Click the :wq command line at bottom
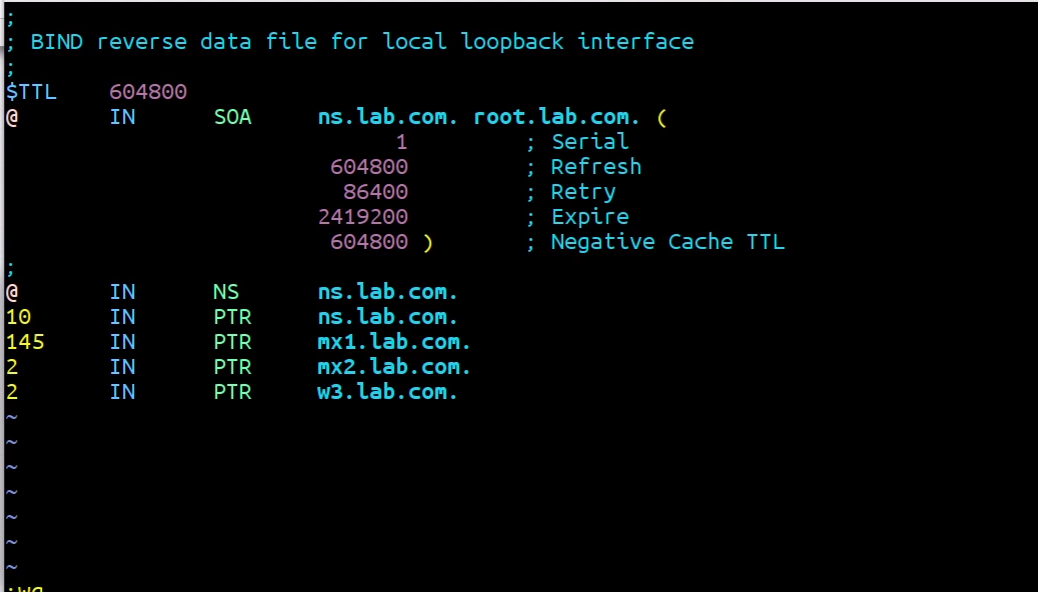 (25, 587)
